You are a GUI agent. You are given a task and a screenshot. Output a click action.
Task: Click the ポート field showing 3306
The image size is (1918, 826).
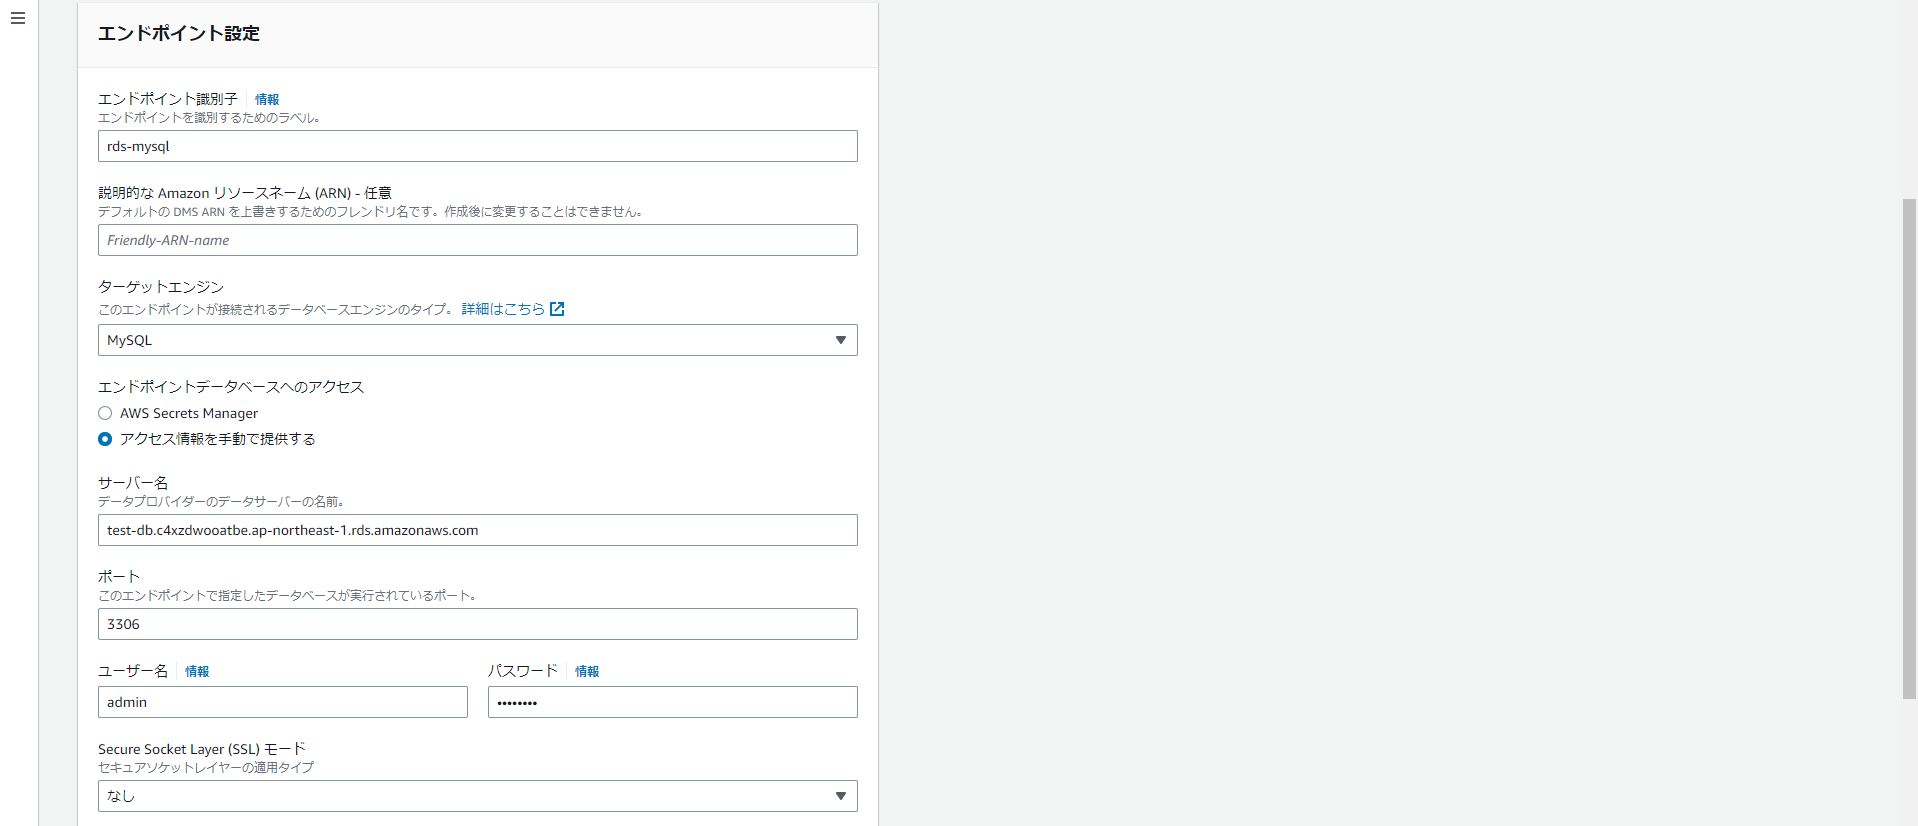[478, 624]
